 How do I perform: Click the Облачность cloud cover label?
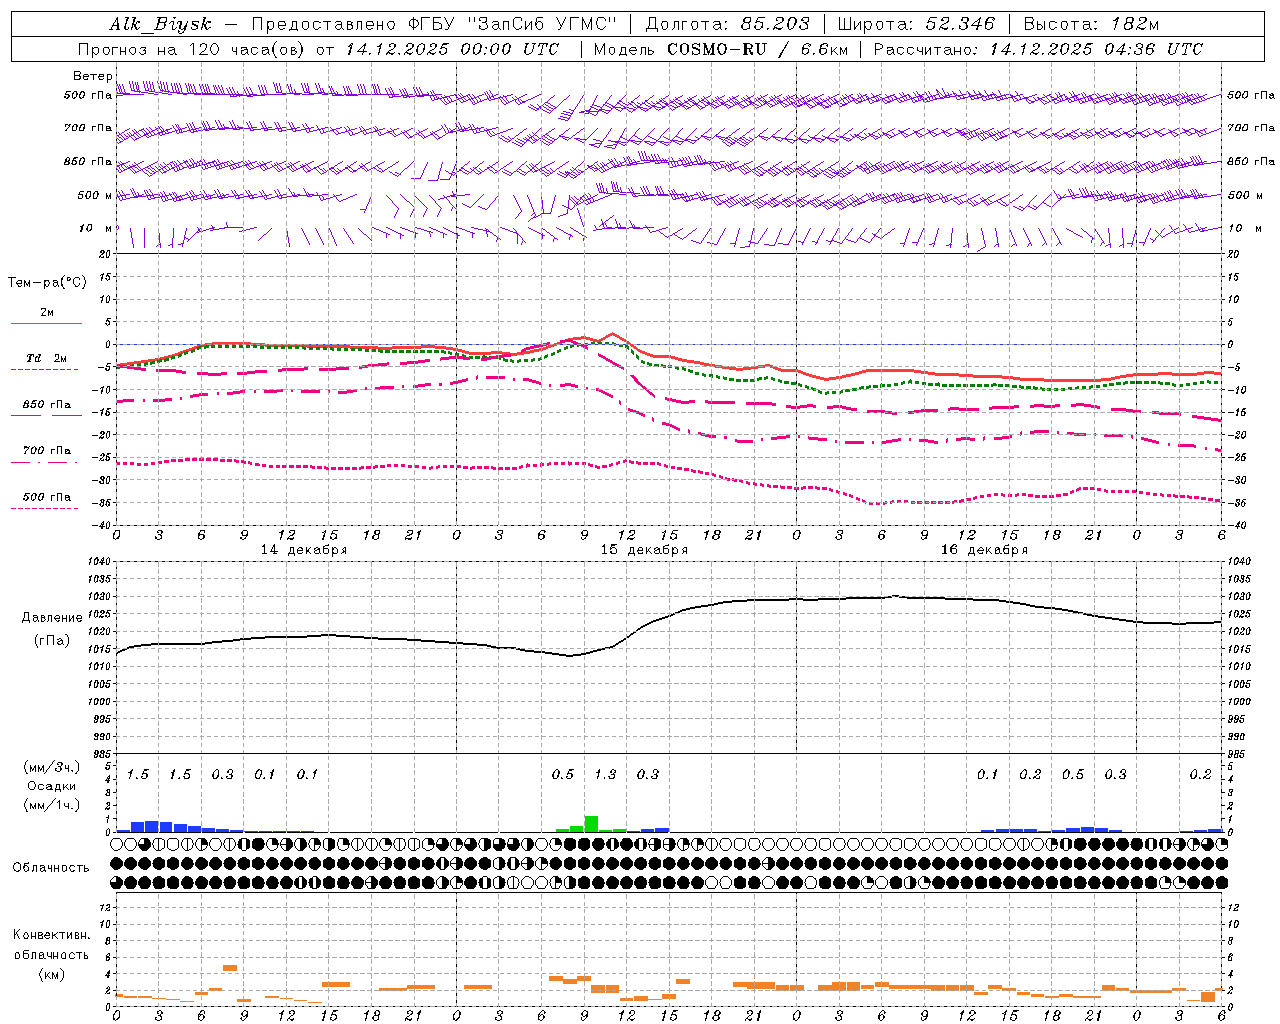pyautogui.click(x=51, y=868)
